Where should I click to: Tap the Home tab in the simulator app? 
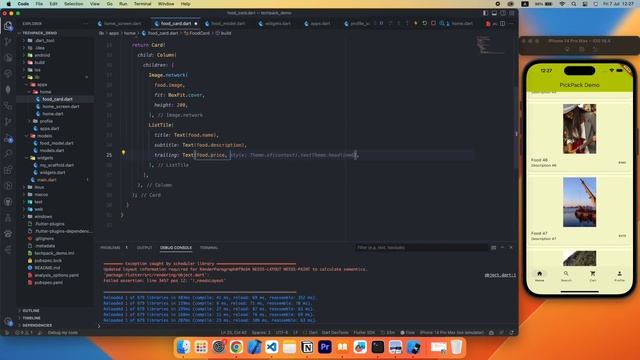tap(540, 276)
